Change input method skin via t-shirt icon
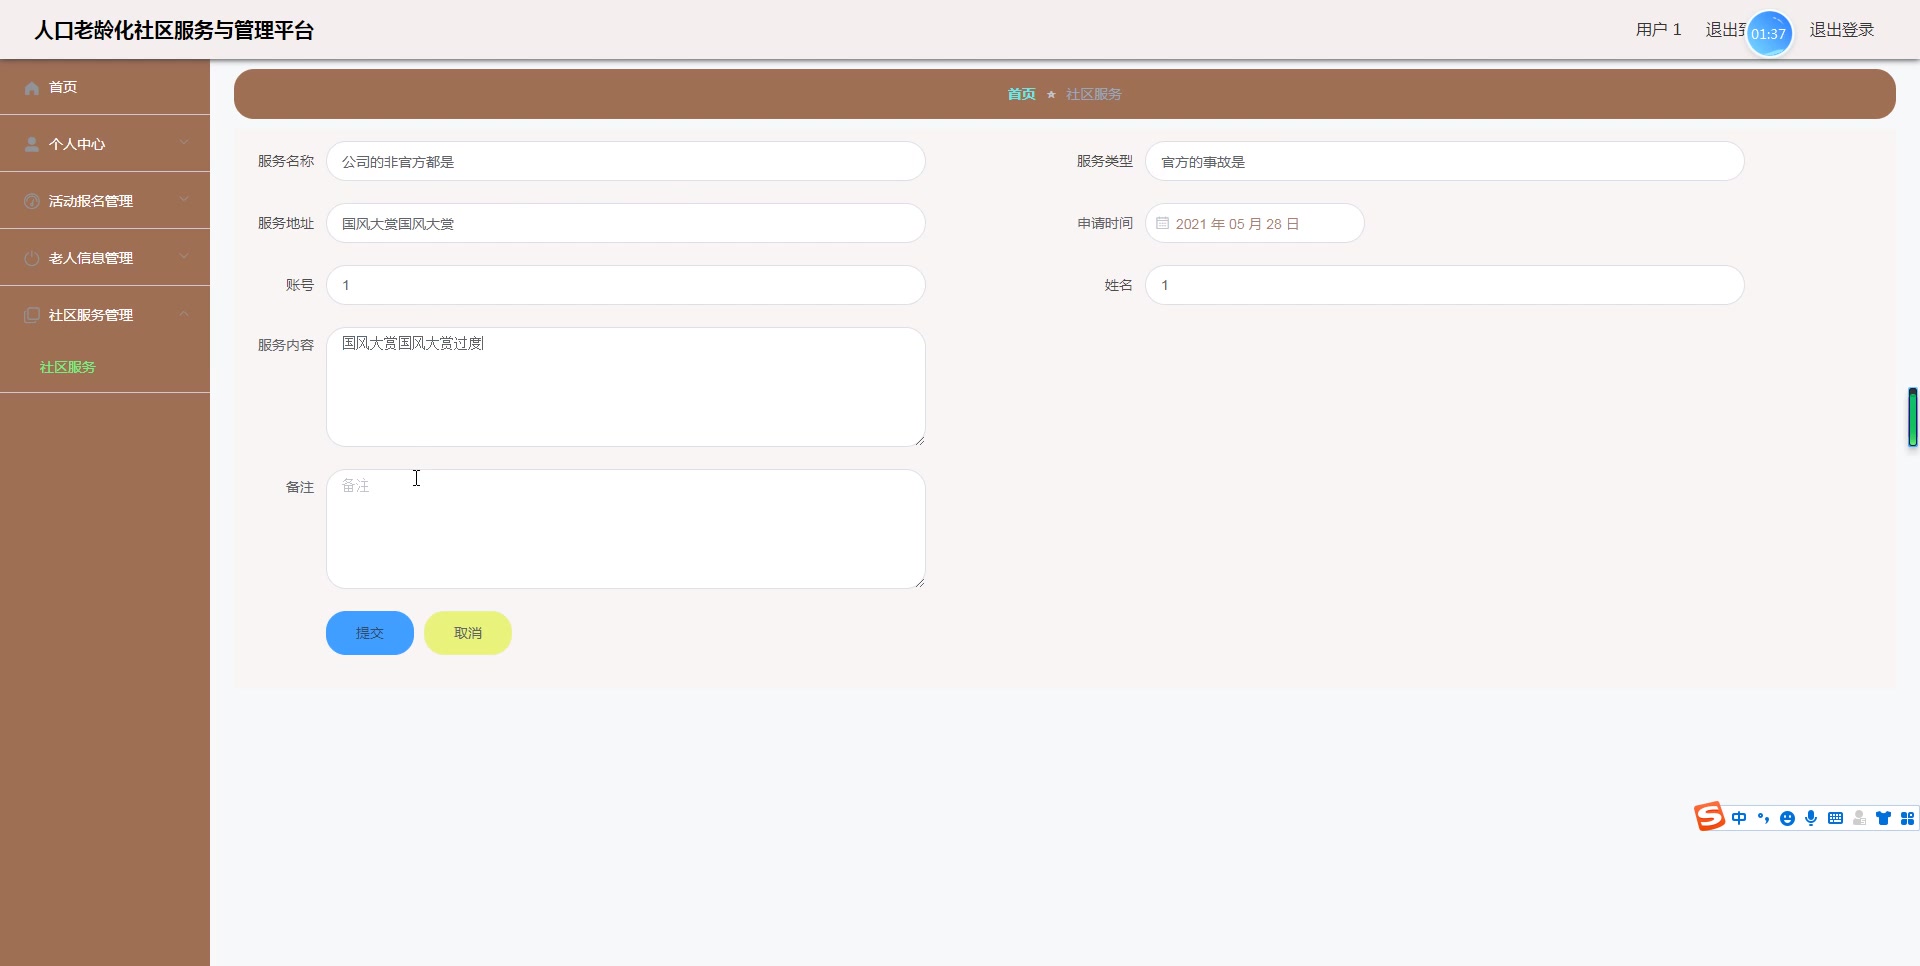This screenshot has height=966, width=1920. (1883, 818)
